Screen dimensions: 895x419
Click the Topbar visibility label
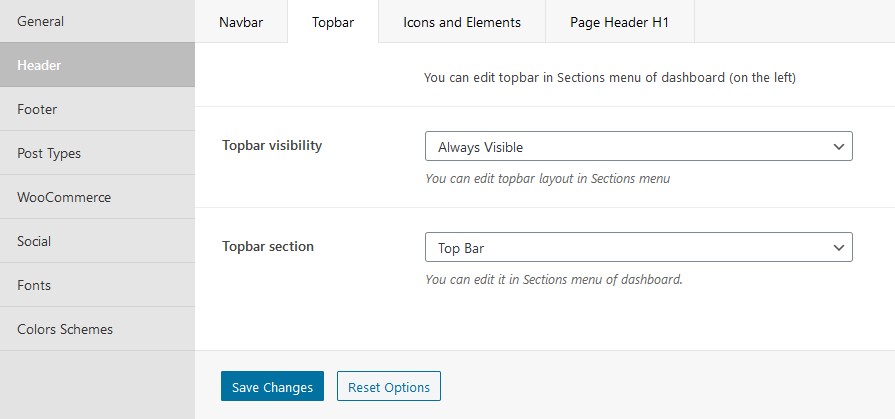tap(272, 145)
